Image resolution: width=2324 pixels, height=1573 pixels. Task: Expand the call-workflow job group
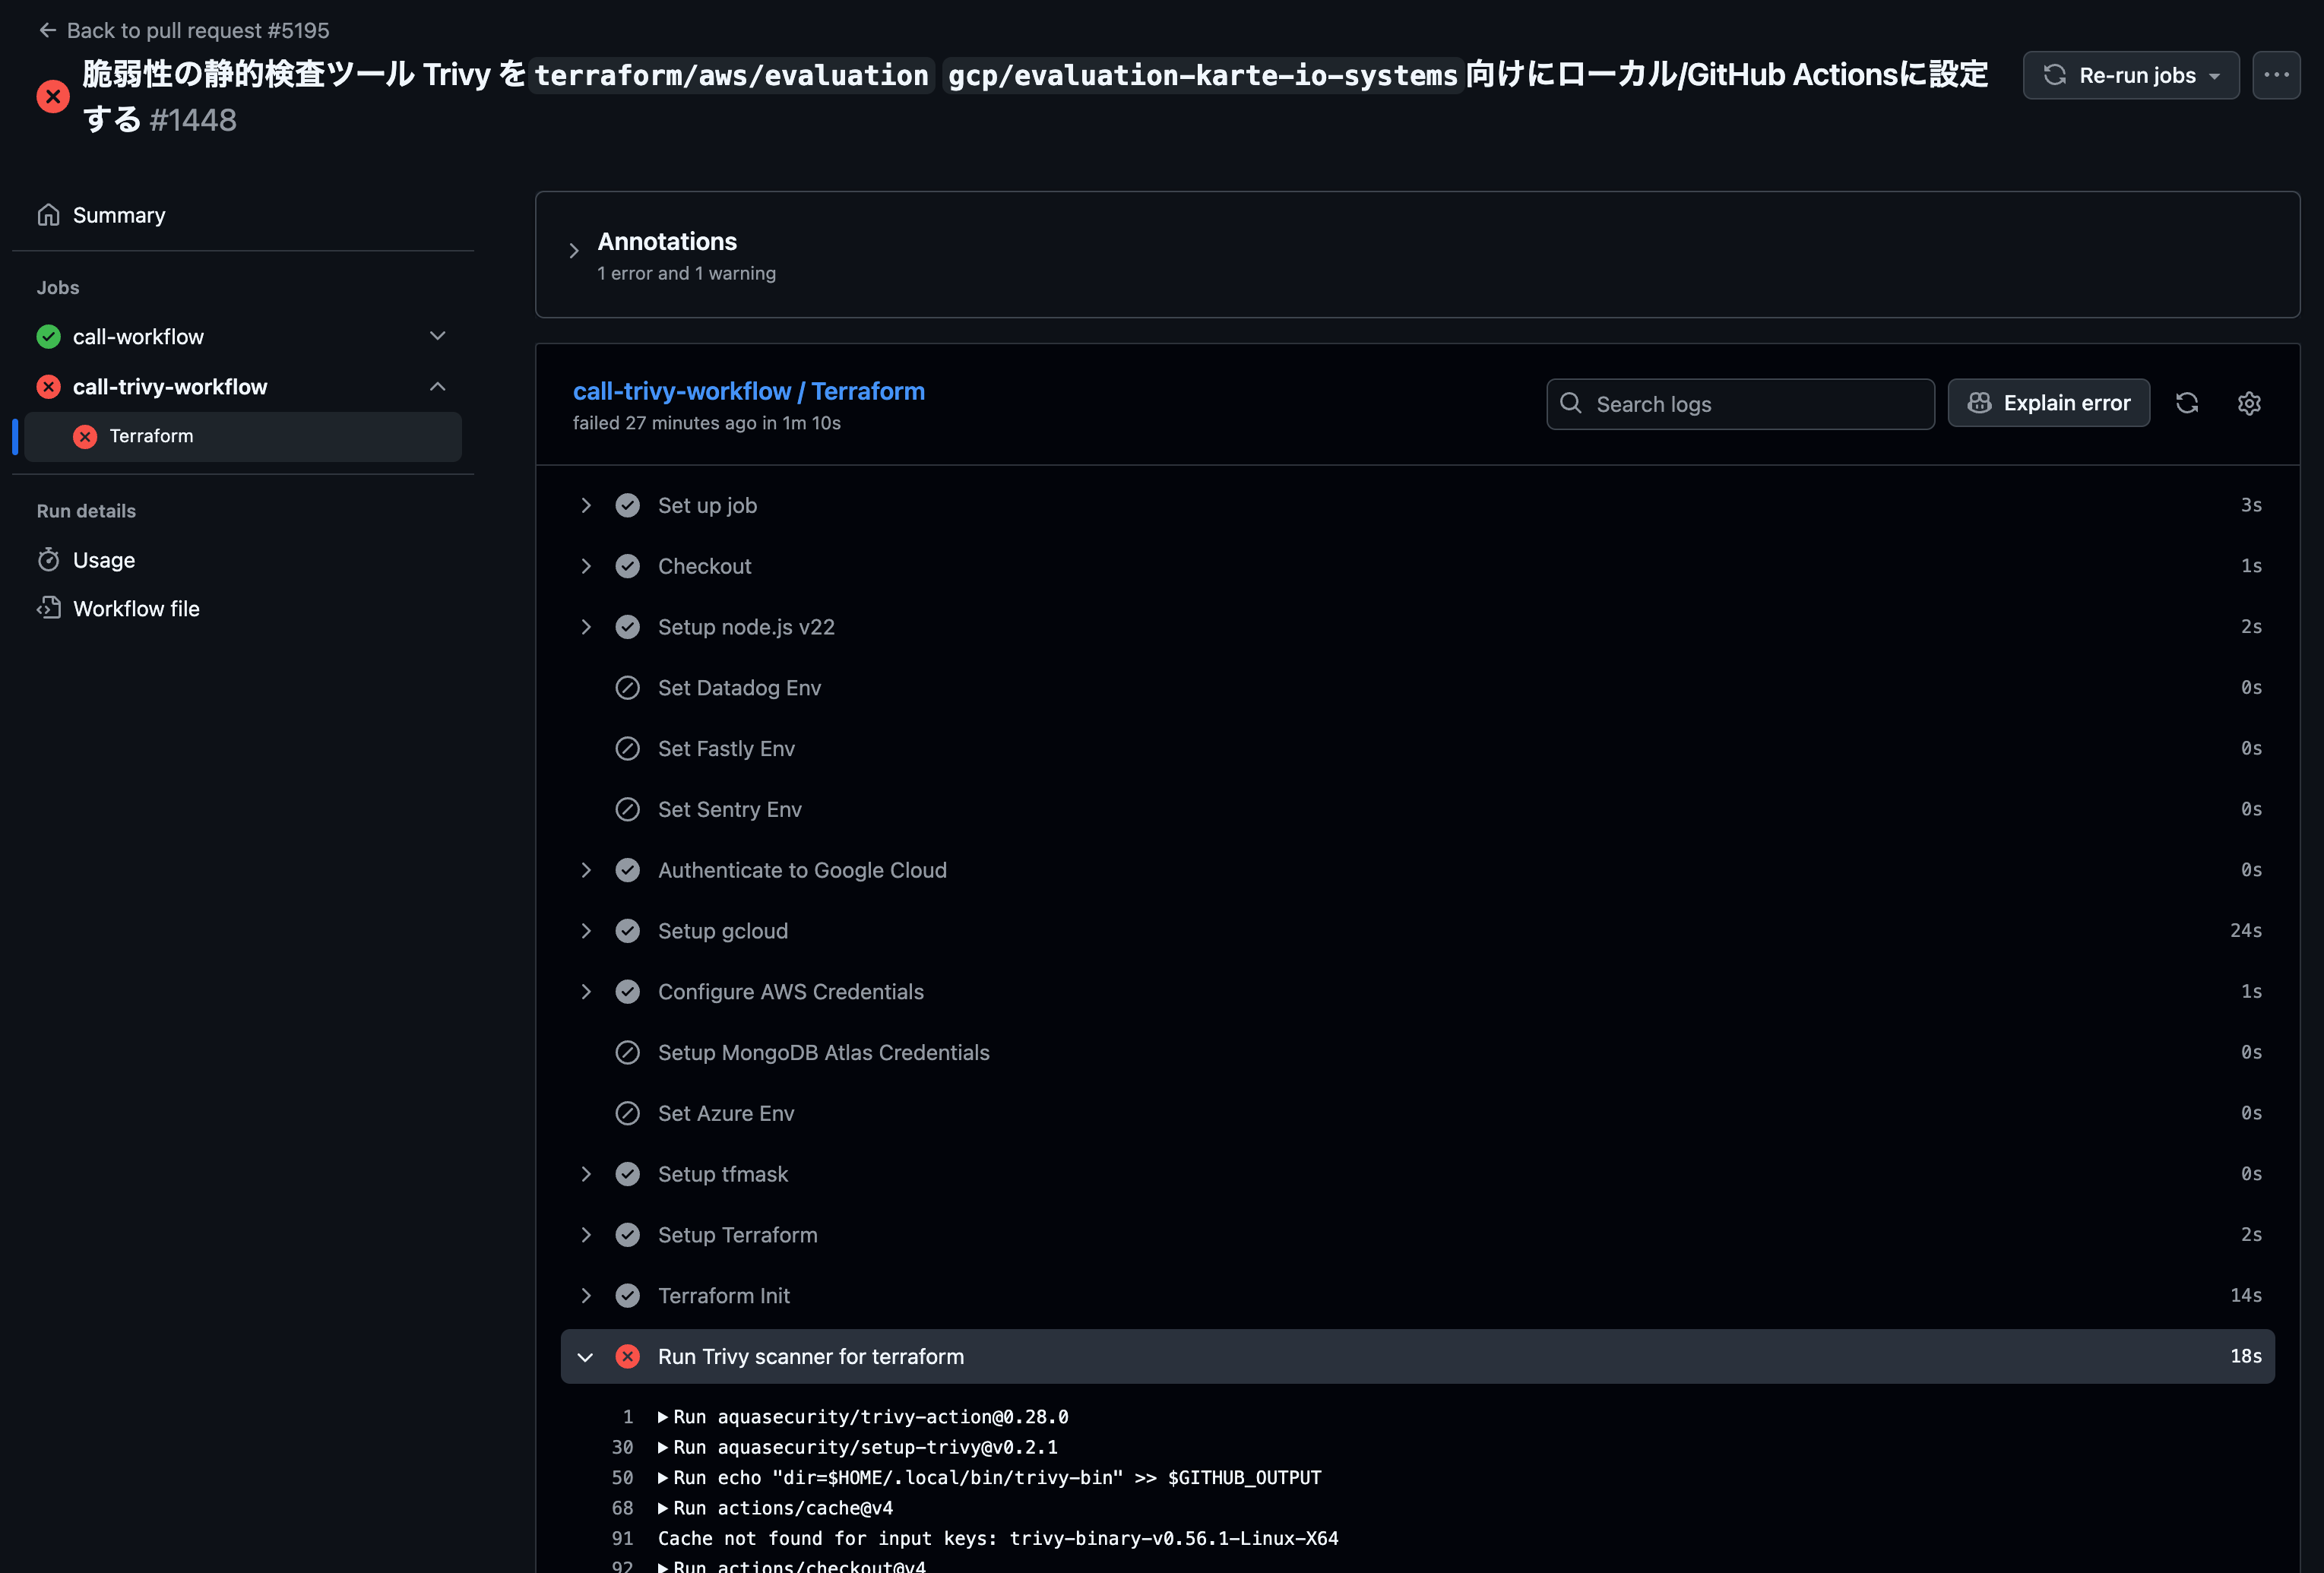pos(437,336)
